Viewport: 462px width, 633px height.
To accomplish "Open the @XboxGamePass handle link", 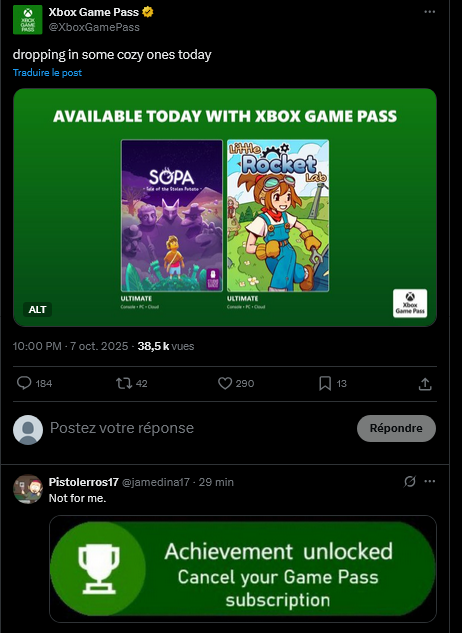I will (x=94, y=27).
